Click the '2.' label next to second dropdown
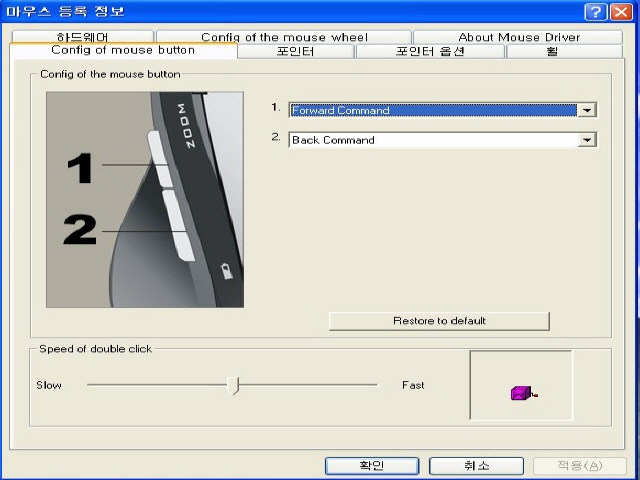640x480 pixels. 276,137
